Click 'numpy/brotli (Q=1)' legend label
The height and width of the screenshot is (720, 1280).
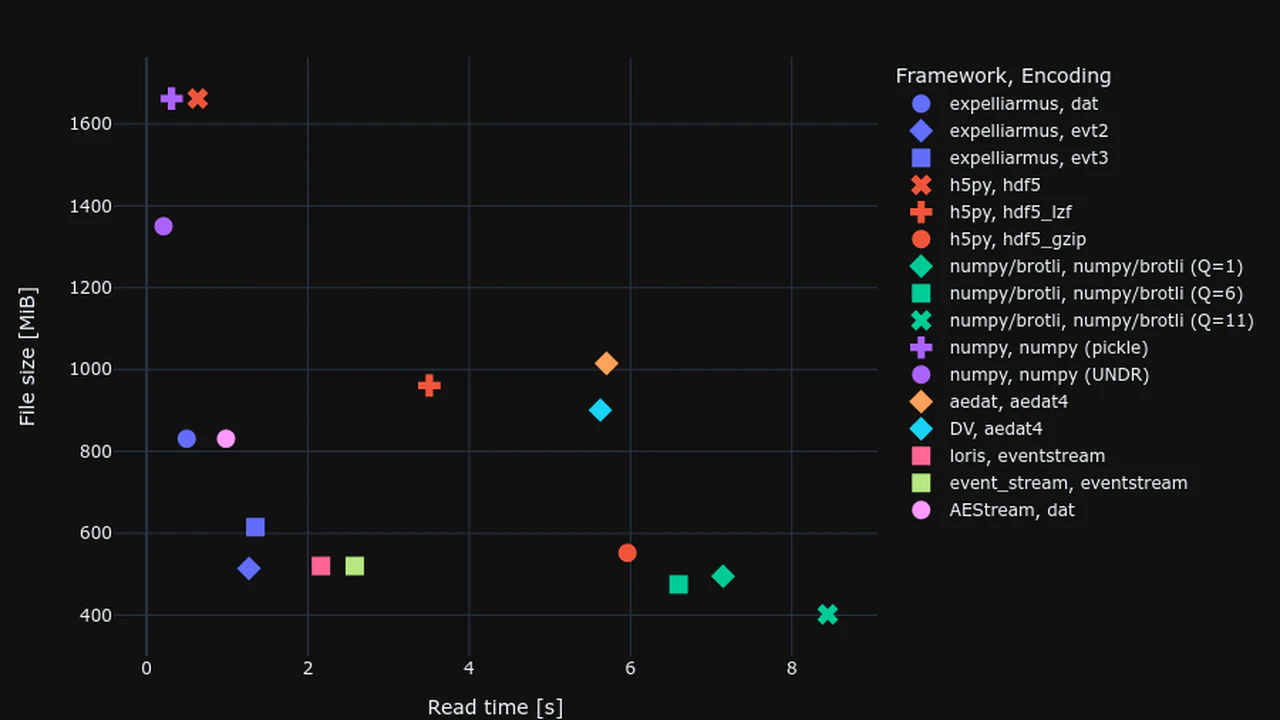point(1096,267)
